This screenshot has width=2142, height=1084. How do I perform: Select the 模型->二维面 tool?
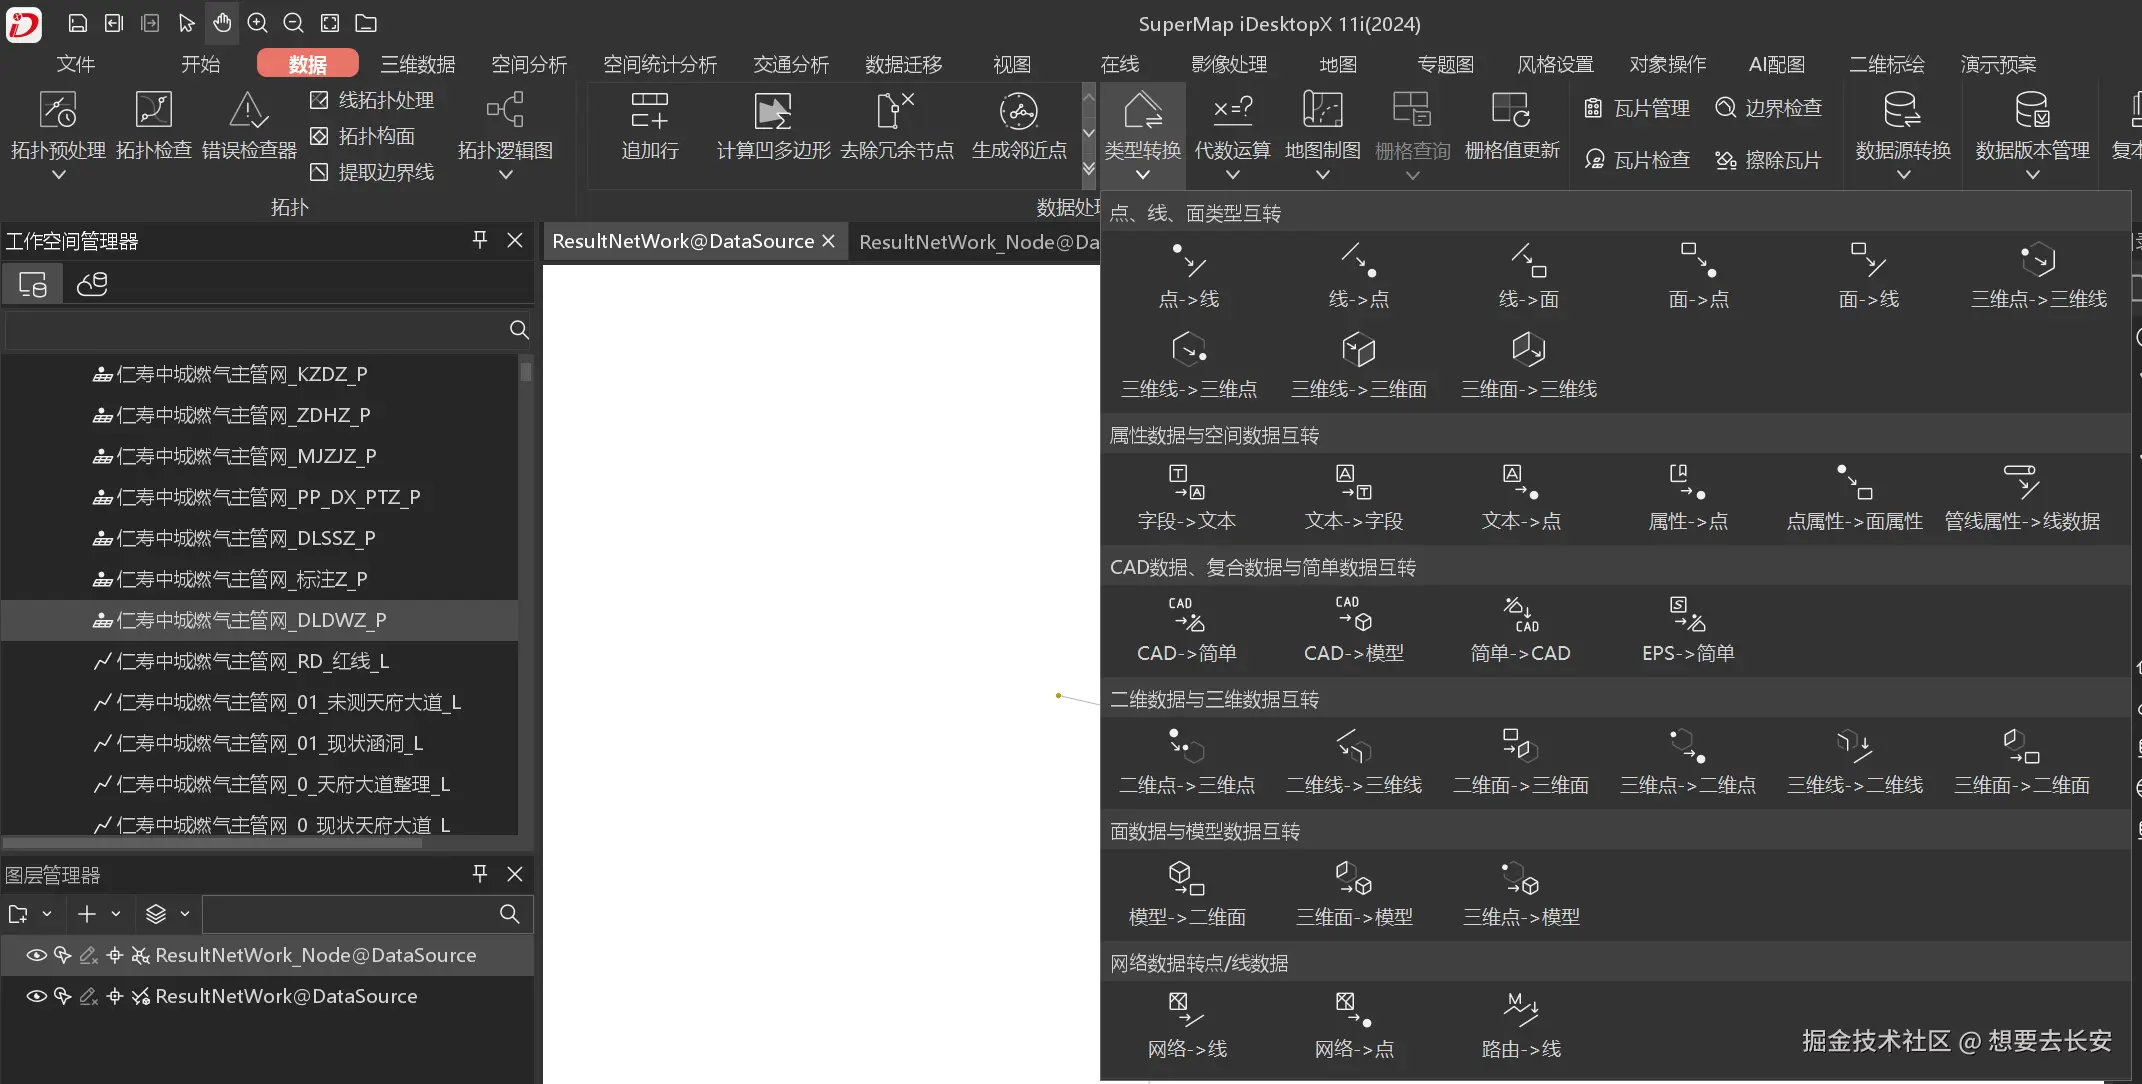(1187, 892)
